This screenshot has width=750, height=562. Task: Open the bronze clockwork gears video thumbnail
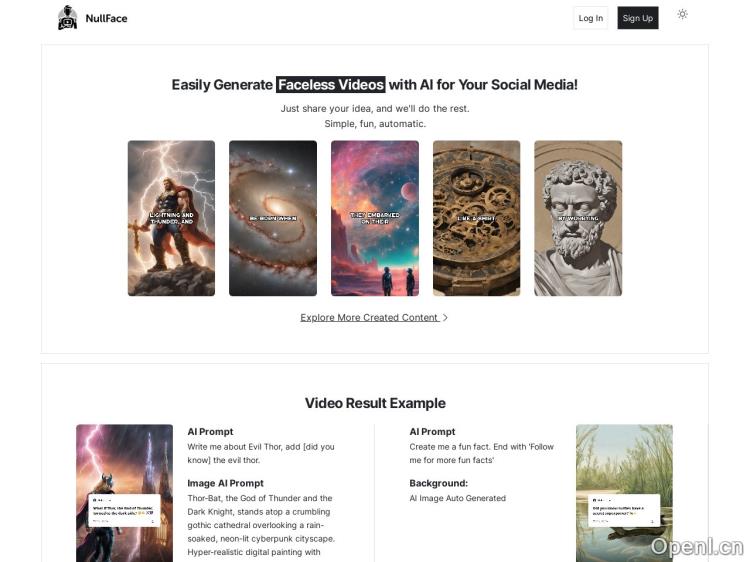pyautogui.click(x=476, y=218)
